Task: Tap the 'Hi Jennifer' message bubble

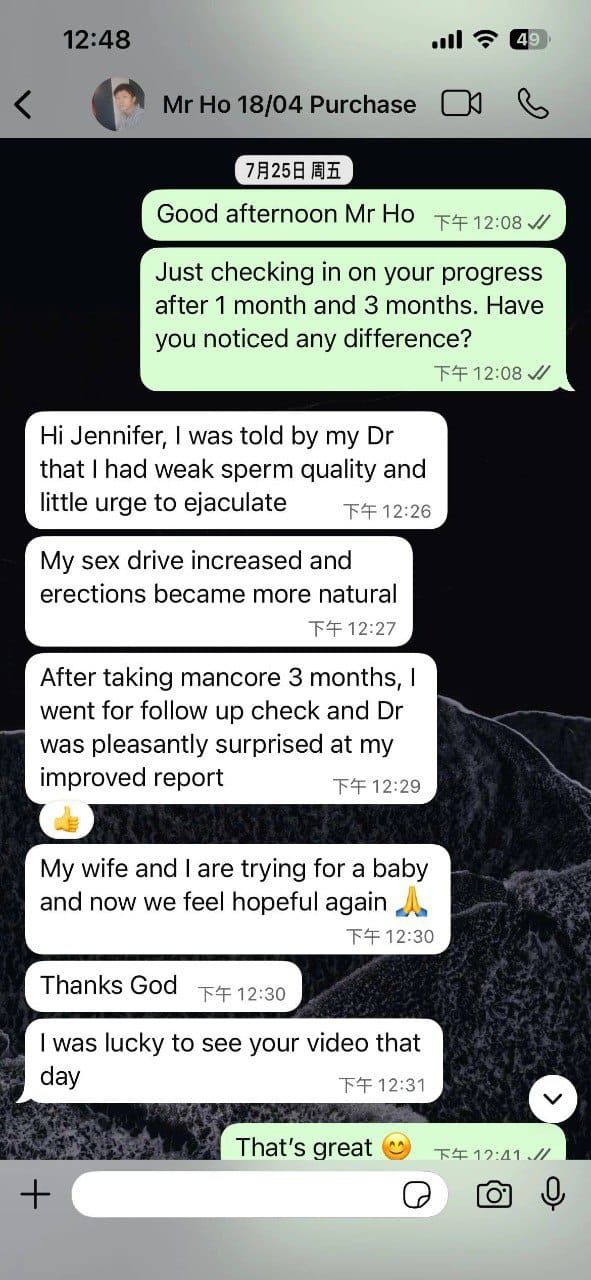Action: click(235, 470)
